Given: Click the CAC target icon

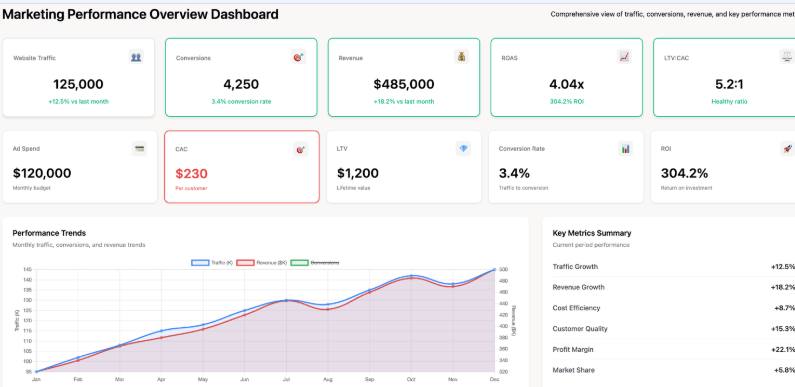Looking at the screenshot, I should [301, 149].
